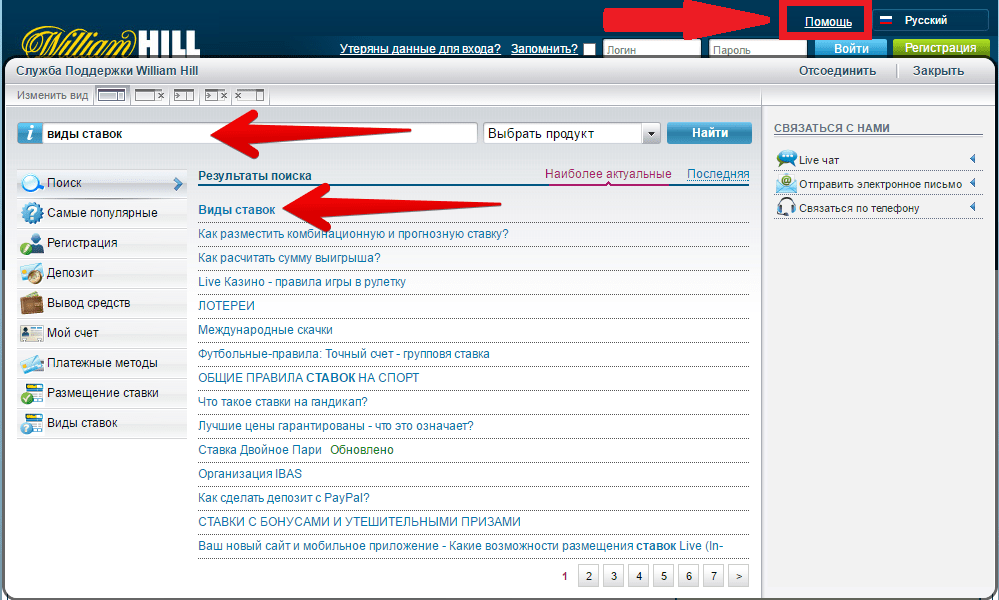Click the Вывод средств wallet icon

click(31, 303)
